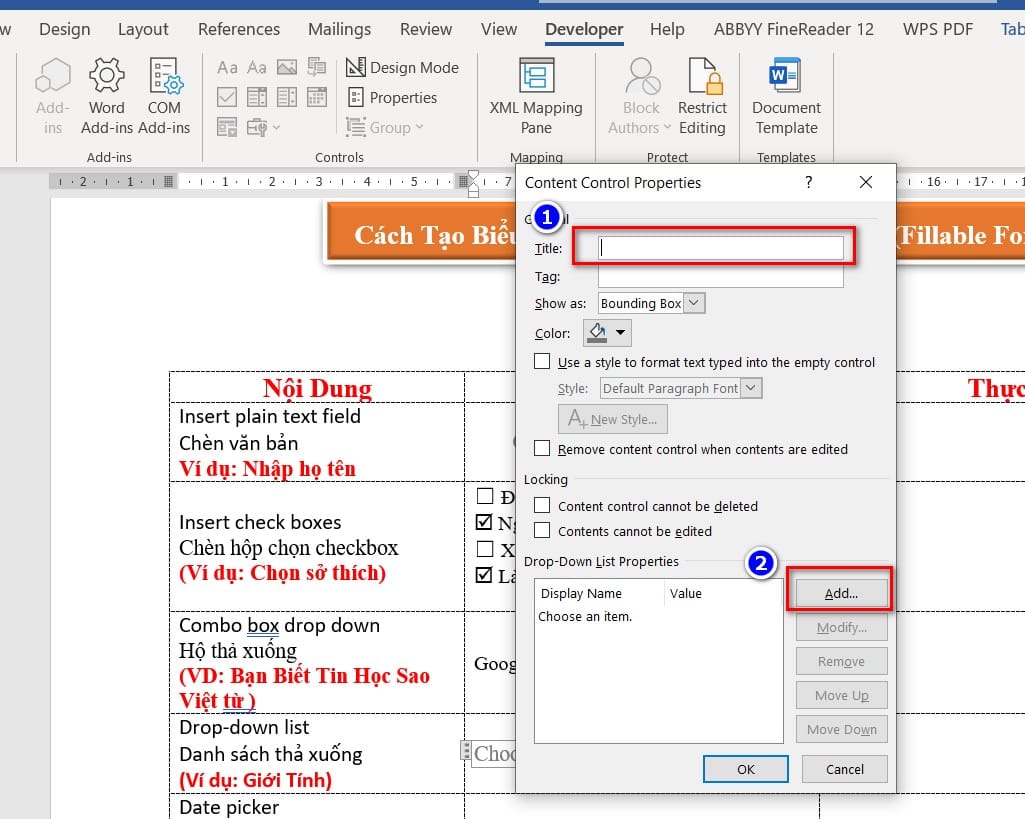Insert a Plain Text content control
The width and height of the screenshot is (1025, 819).
257,67
